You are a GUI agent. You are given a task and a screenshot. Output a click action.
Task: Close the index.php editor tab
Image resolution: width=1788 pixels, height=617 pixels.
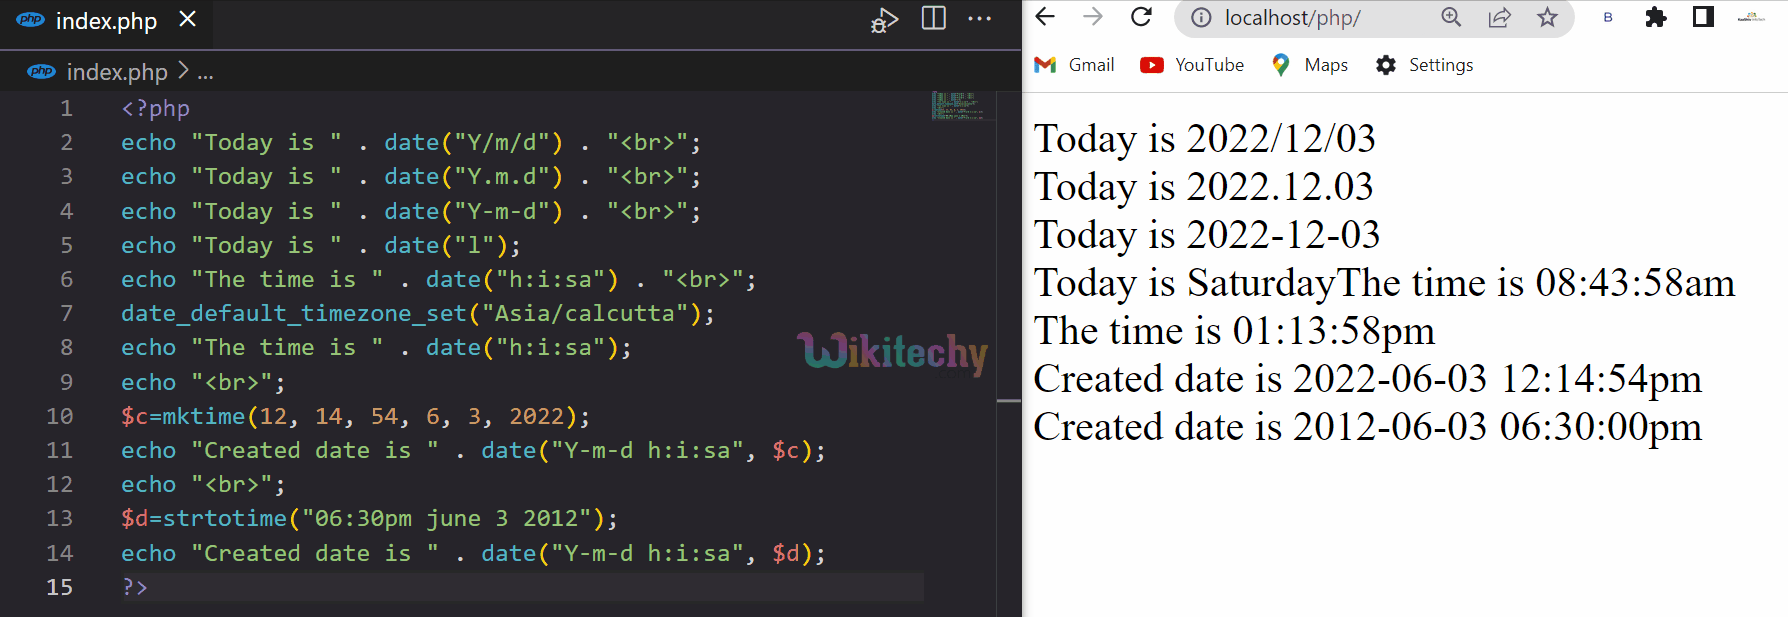tap(187, 20)
